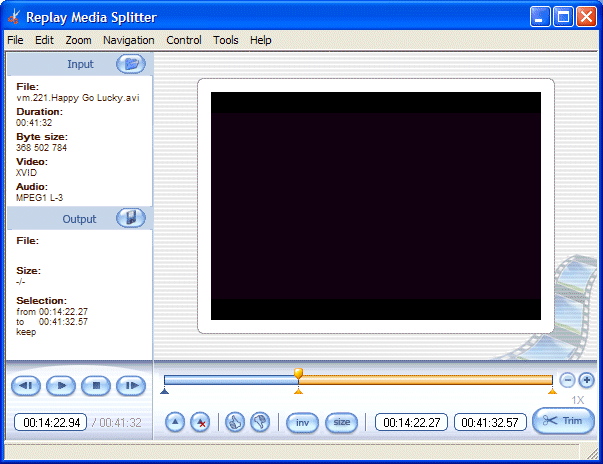This screenshot has width=603, height=464.
Task: Click selection start field 00:14:22.27
Action: 411,422
